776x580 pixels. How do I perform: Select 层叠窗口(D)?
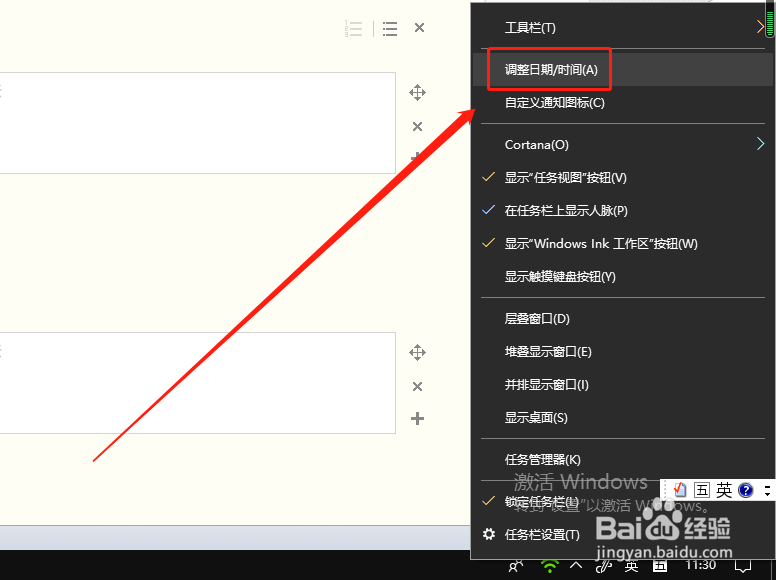point(623,319)
